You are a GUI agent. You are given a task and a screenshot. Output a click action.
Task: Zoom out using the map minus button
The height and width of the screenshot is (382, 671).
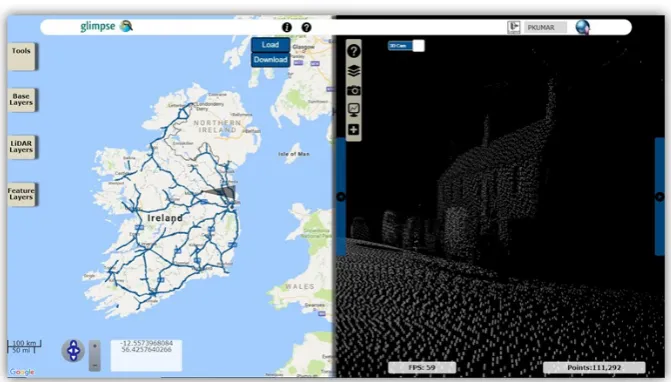[95, 366]
